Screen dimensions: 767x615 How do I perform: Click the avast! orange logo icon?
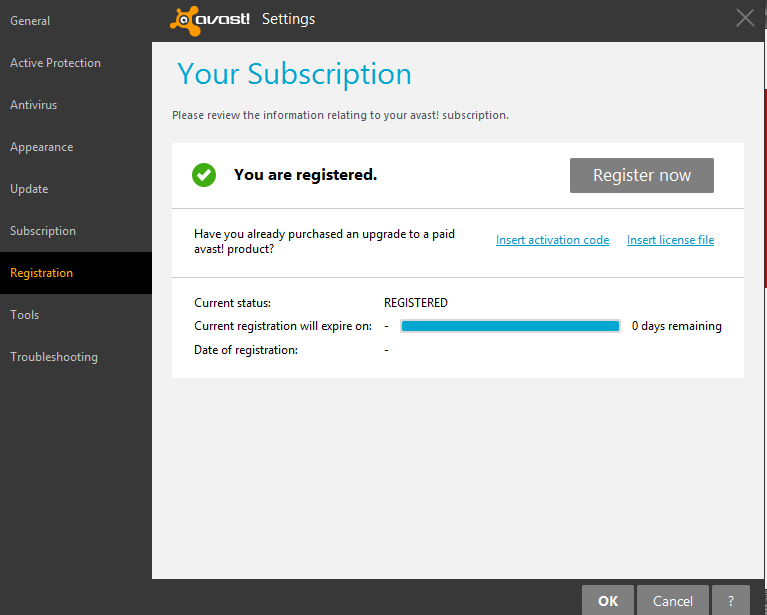click(x=185, y=21)
